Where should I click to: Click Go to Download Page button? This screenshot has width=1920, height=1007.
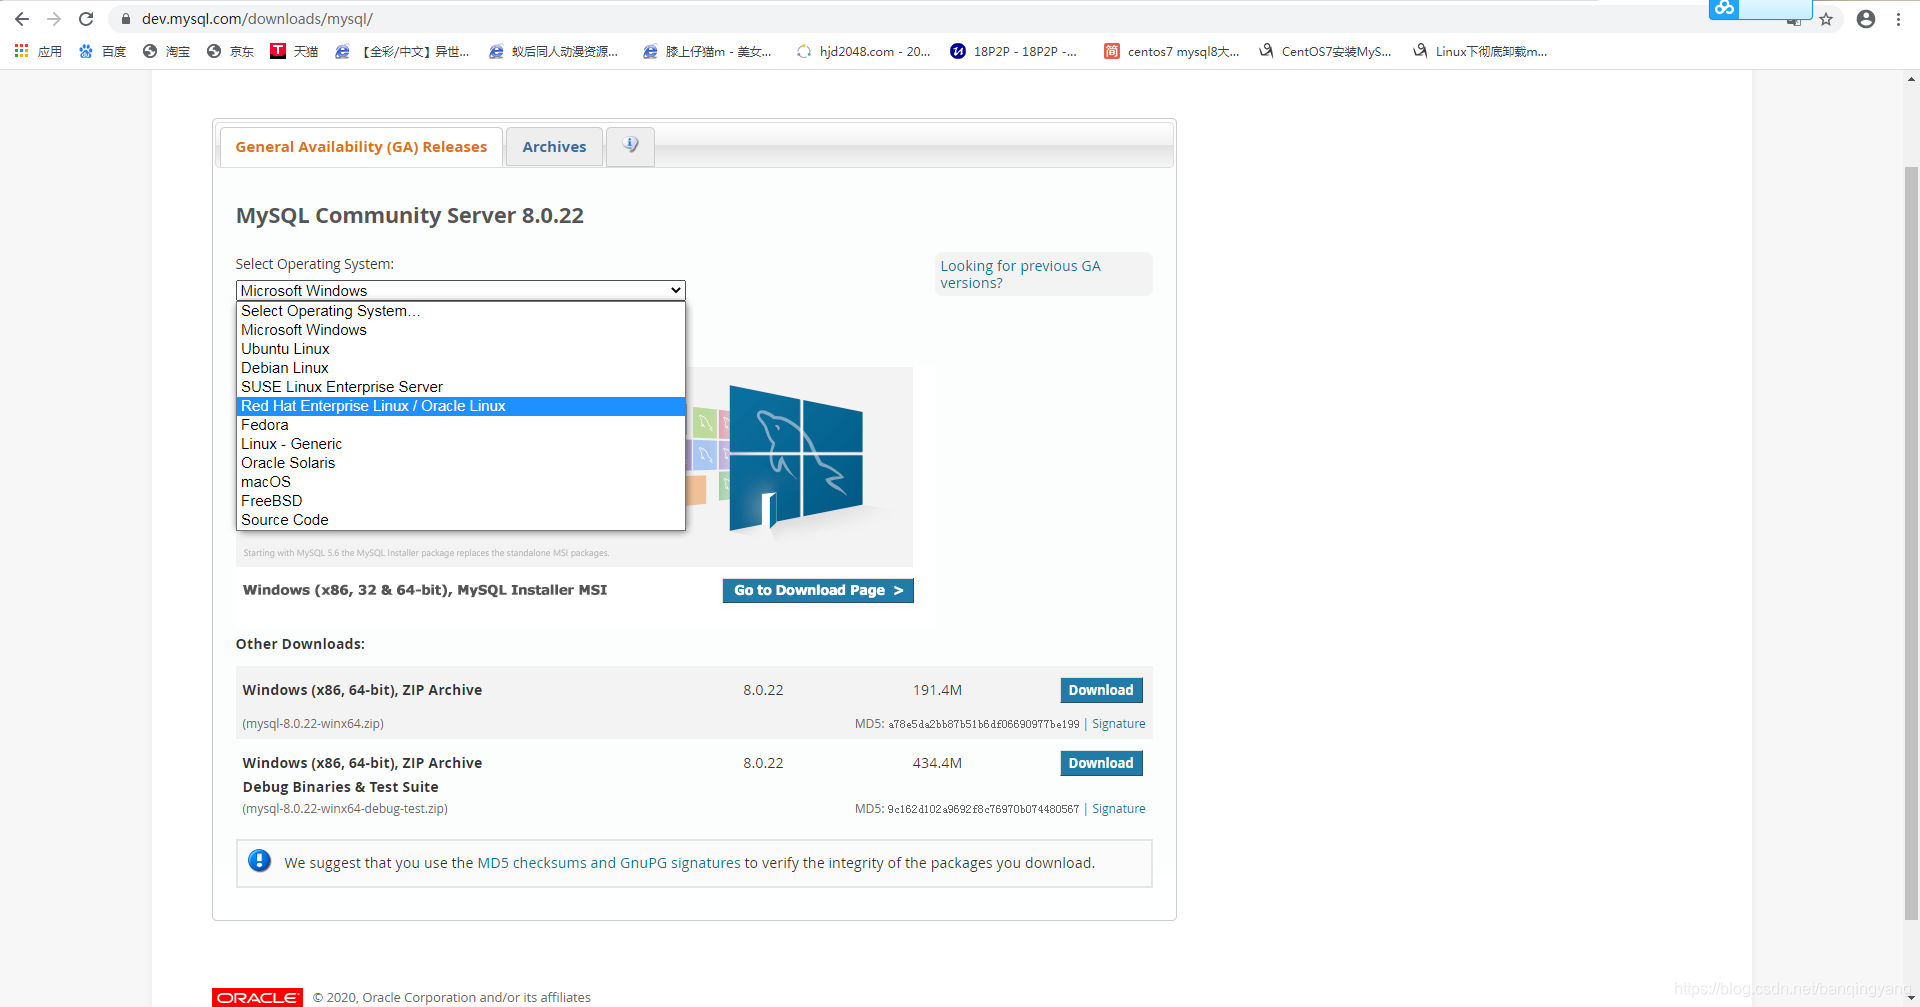[x=818, y=590]
